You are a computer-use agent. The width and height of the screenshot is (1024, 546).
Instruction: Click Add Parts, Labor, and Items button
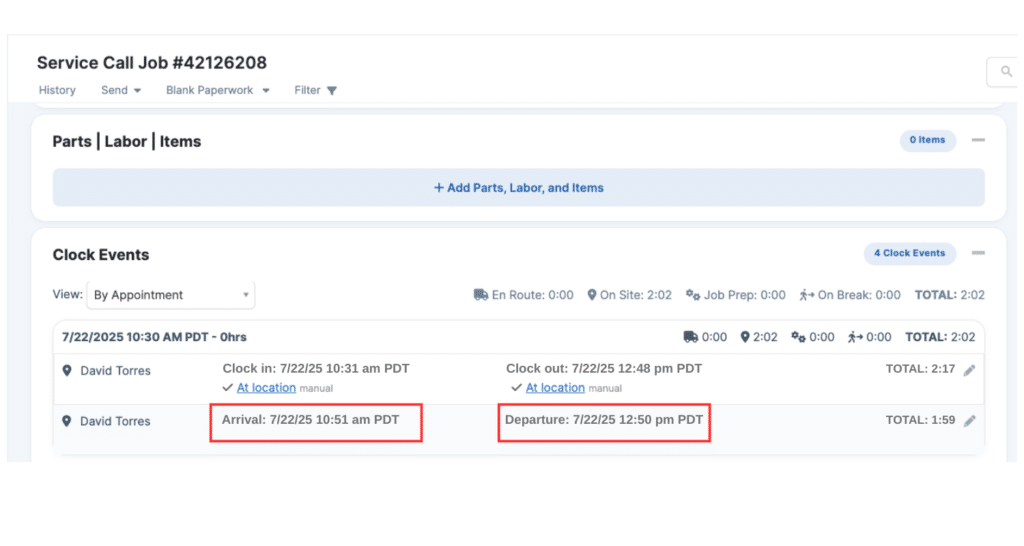(518, 187)
